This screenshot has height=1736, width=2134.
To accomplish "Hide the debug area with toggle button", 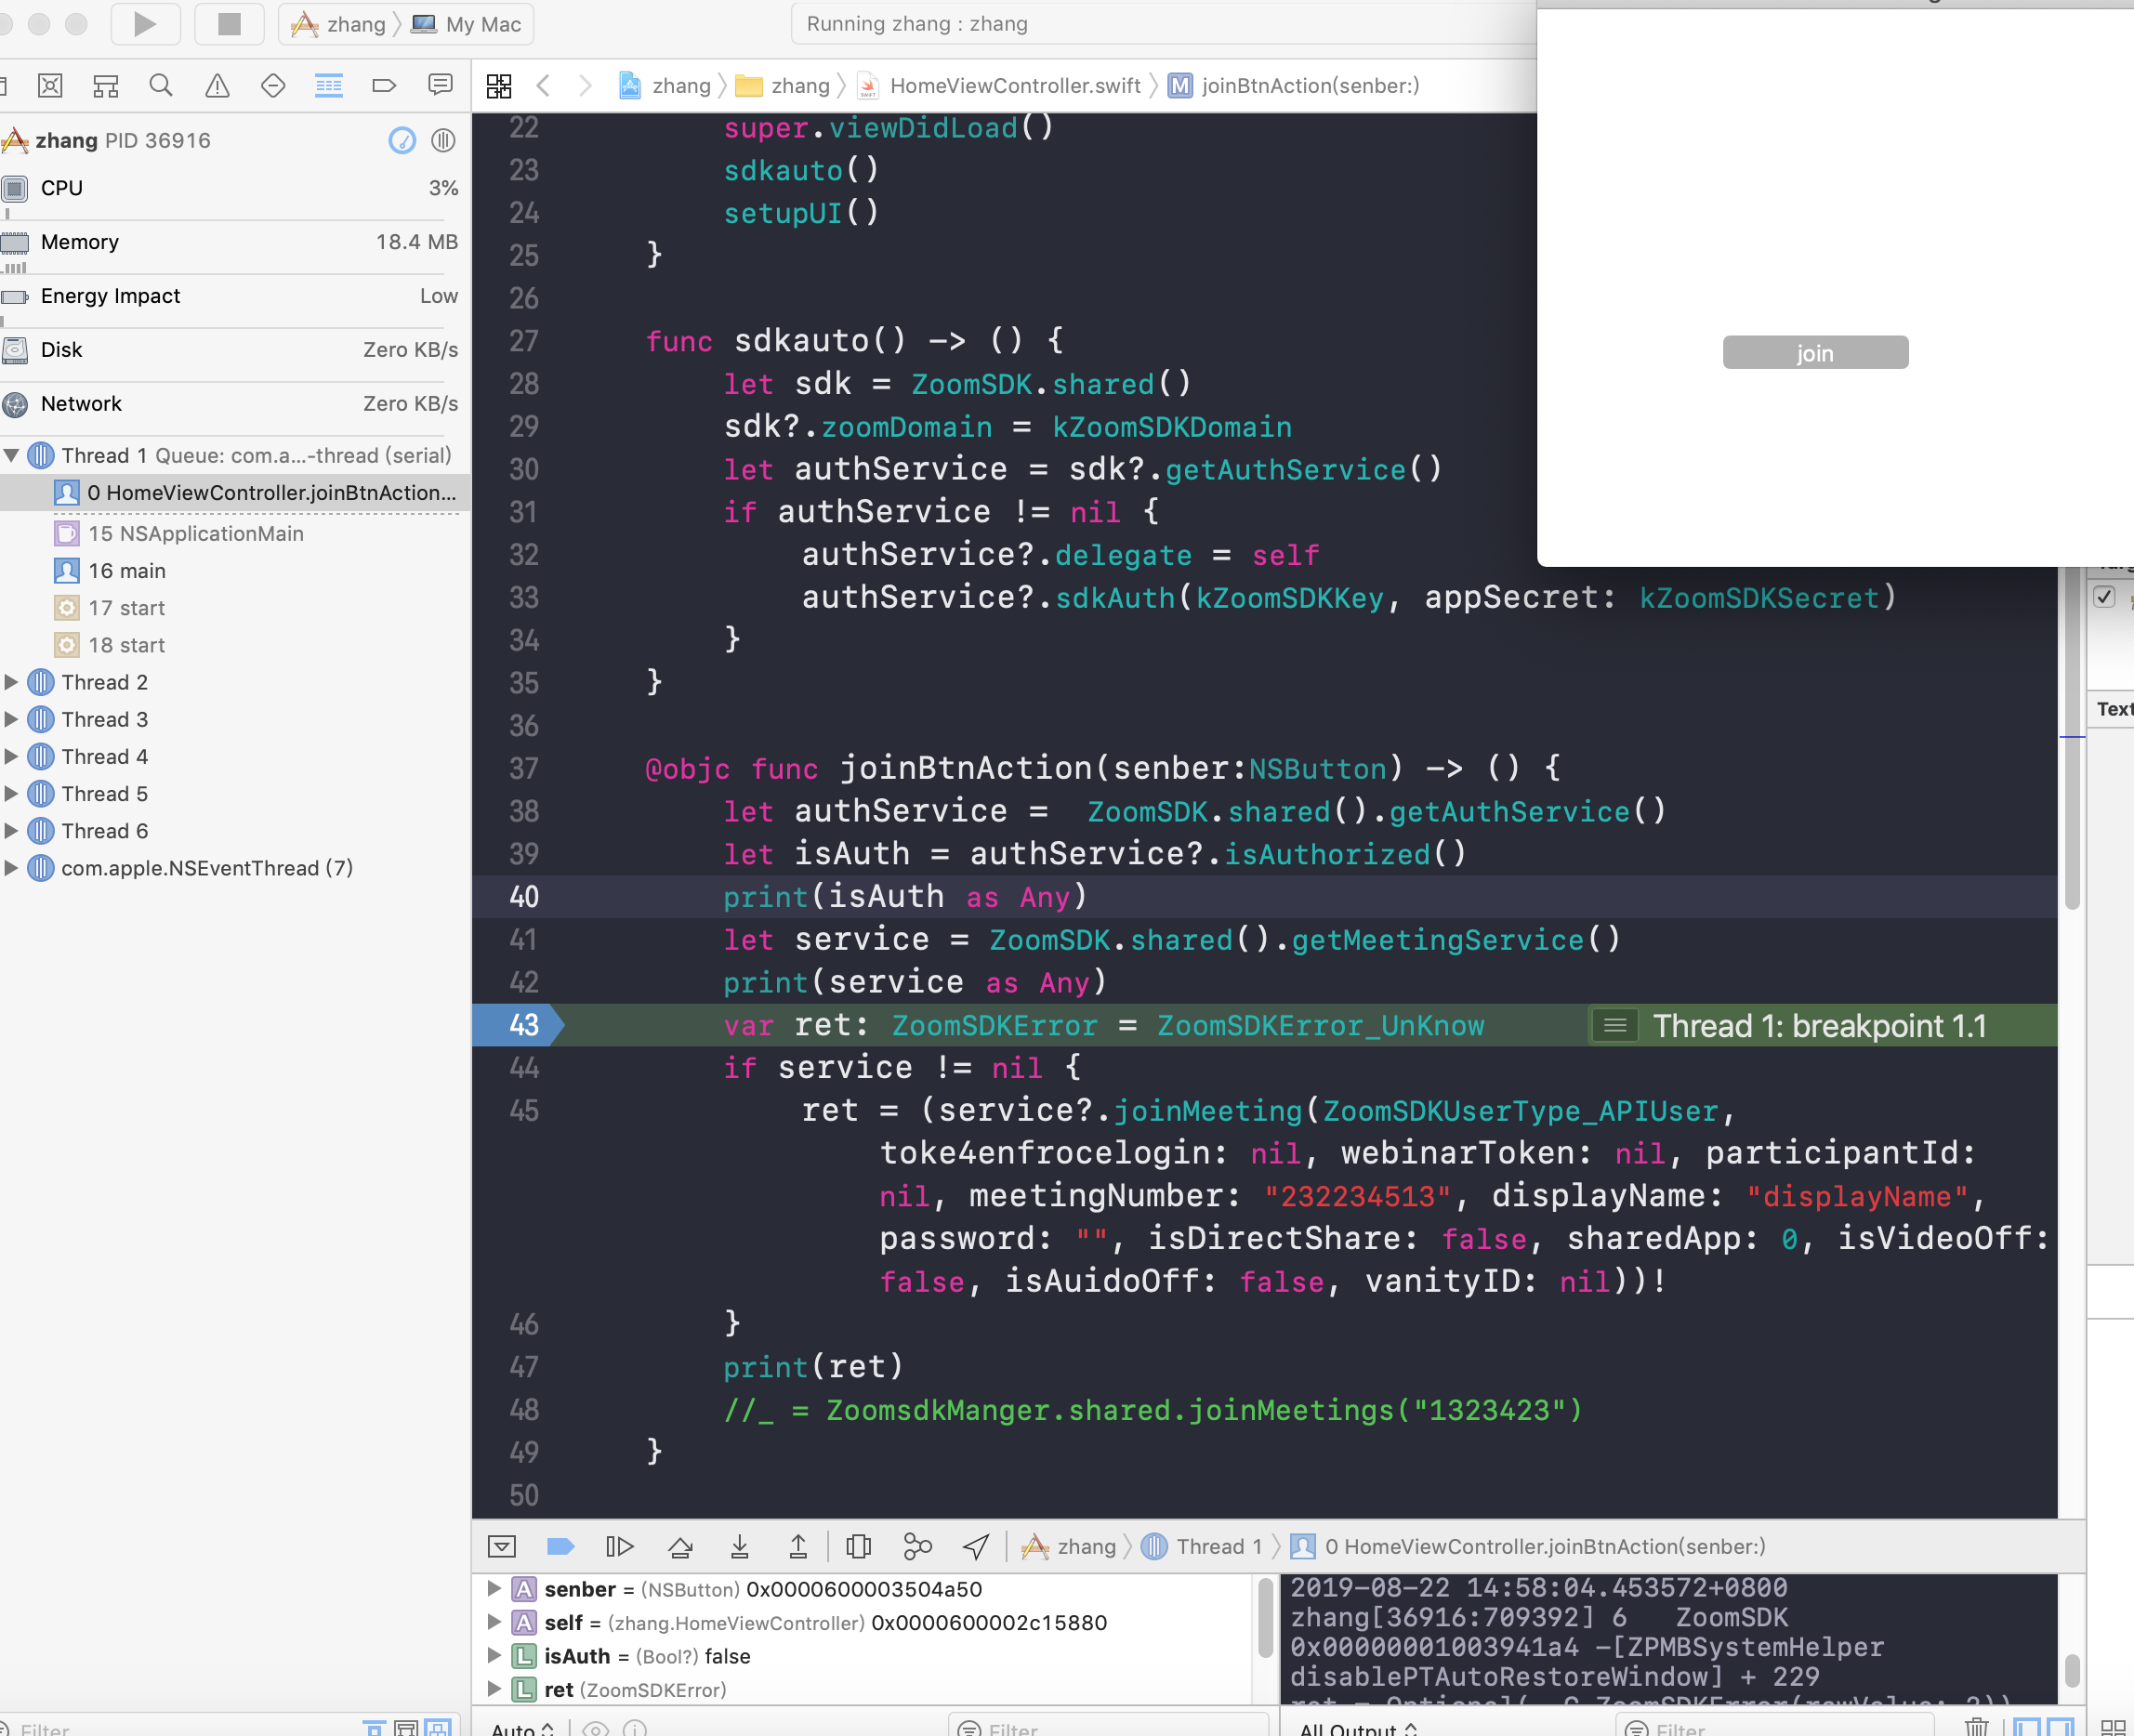I will point(502,1547).
